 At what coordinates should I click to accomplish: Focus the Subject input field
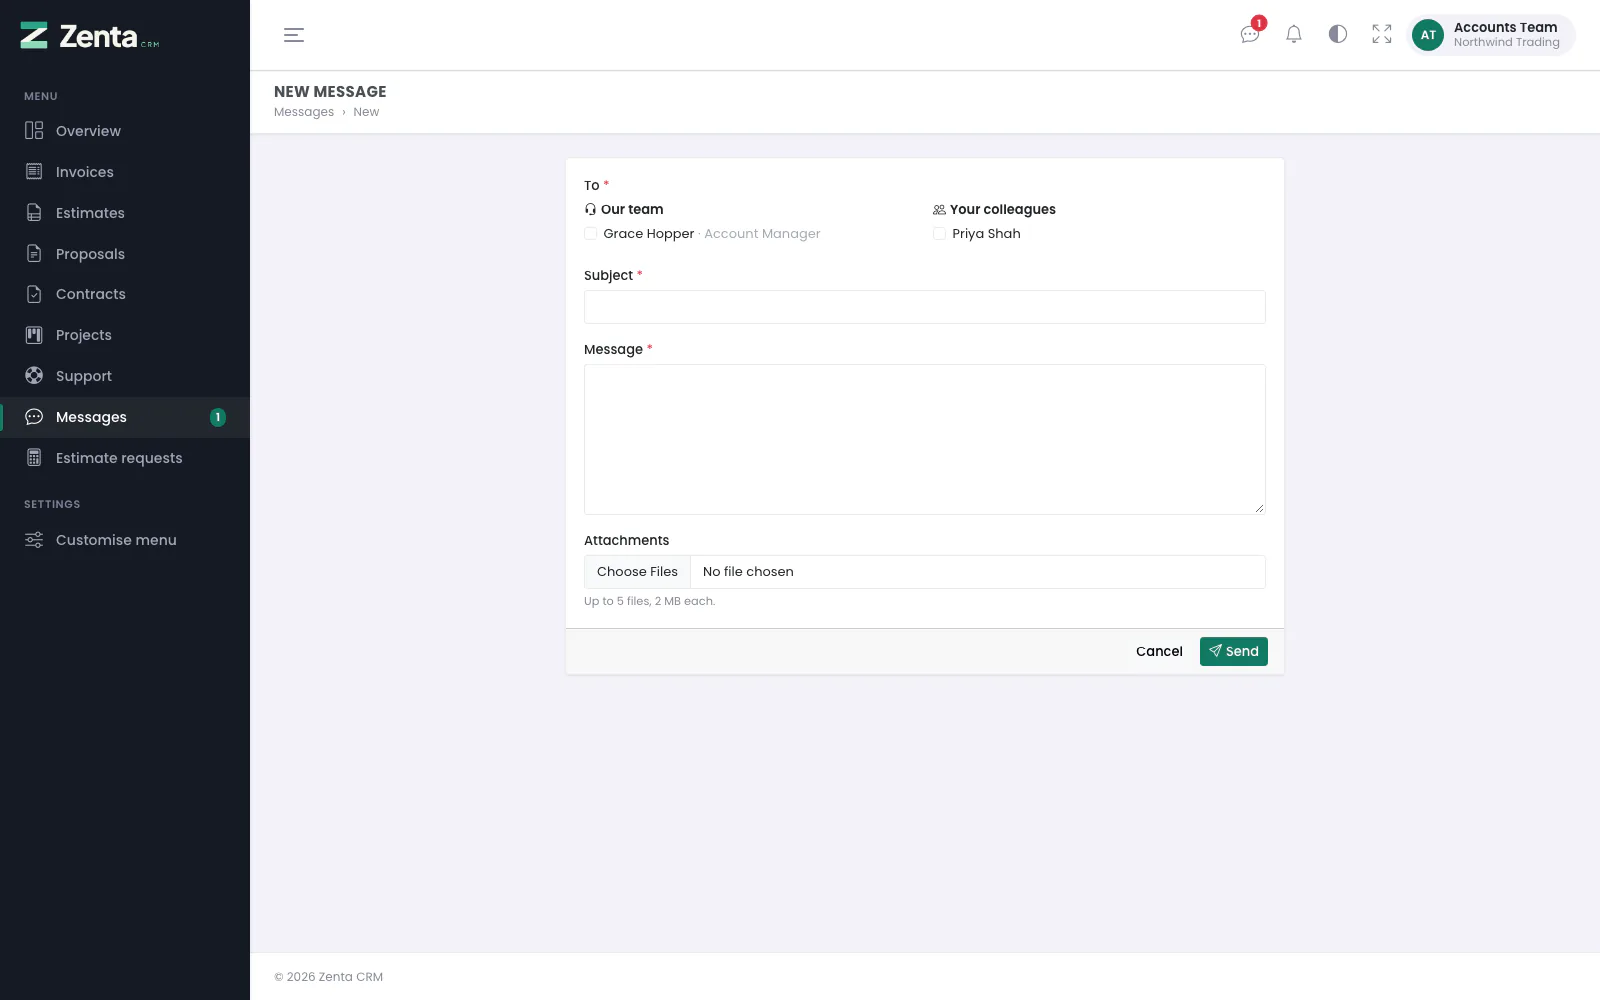[925, 307]
